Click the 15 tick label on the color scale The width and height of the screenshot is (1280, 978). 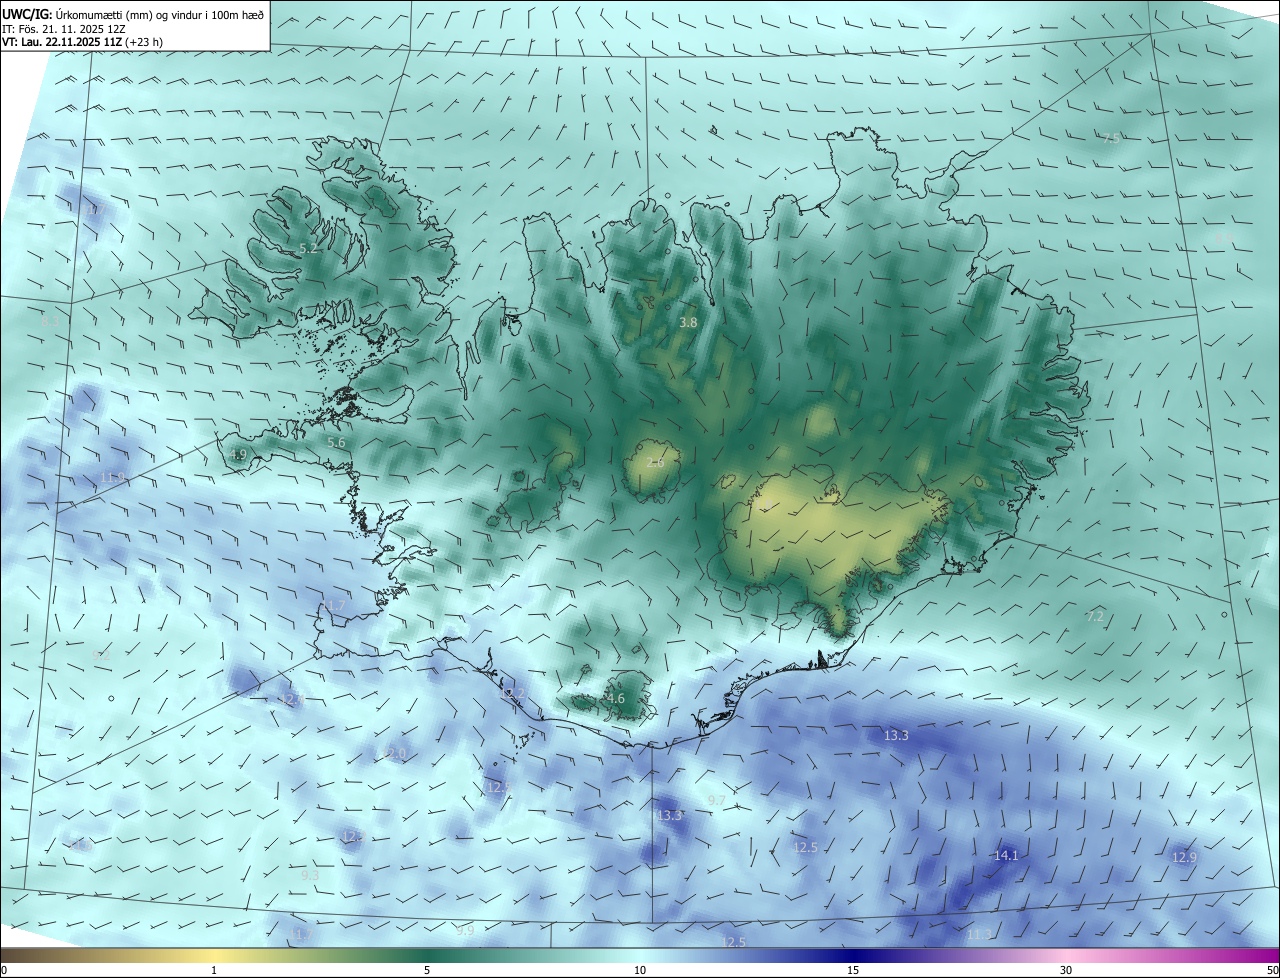tap(853, 970)
